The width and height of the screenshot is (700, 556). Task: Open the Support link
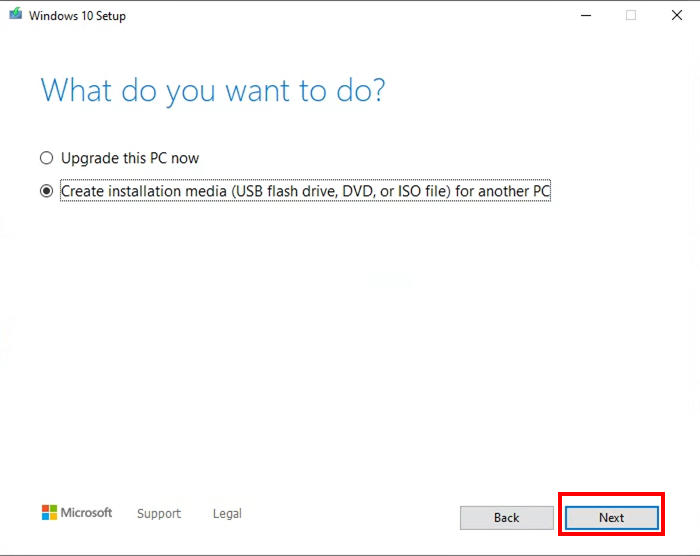click(x=159, y=514)
